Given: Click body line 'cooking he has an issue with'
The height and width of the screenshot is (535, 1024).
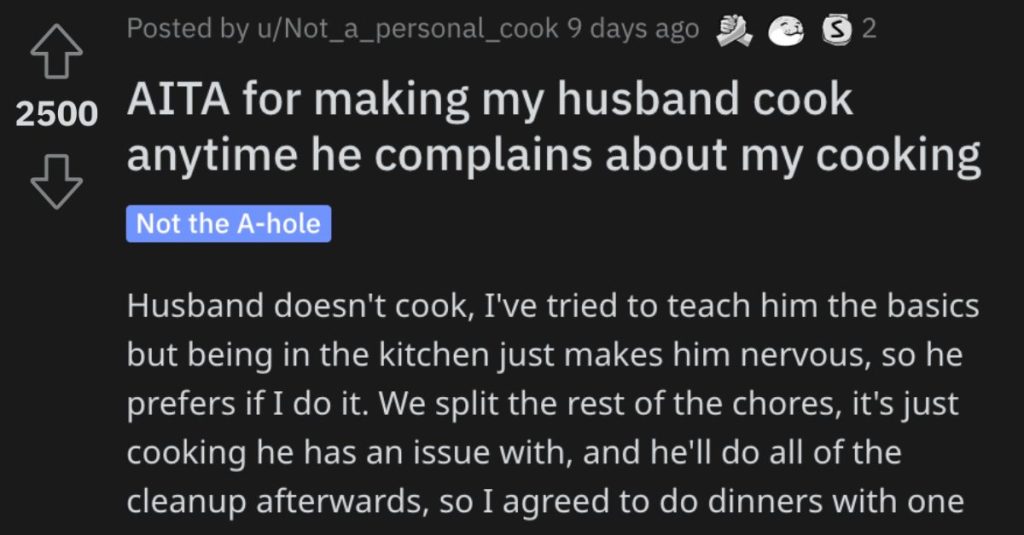Looking at the screenshot, I should coord(514,452).
